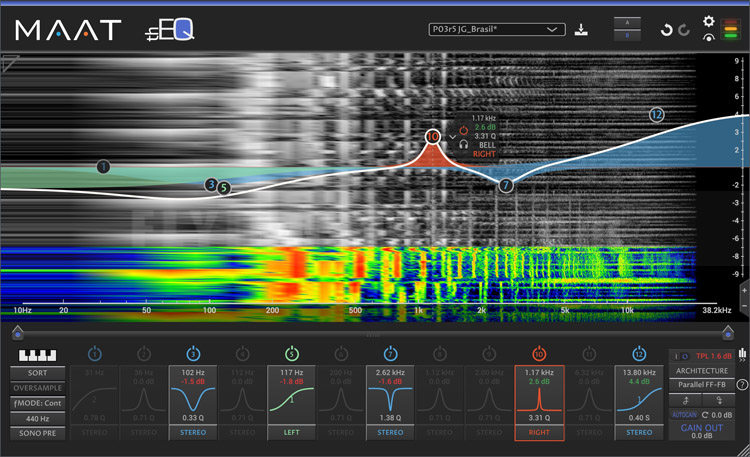Select EQ node 1 on the graph
The image size is (750, 457).
103,167
